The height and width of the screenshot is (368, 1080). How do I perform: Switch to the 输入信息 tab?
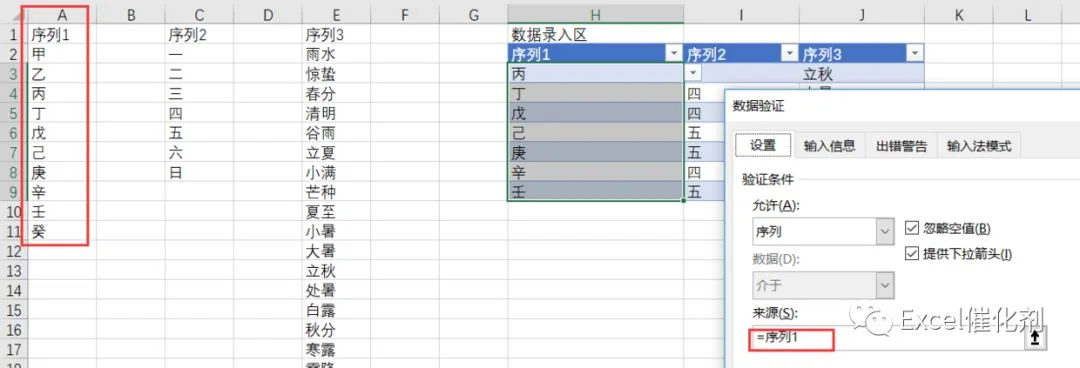click(x=829, y=145)
